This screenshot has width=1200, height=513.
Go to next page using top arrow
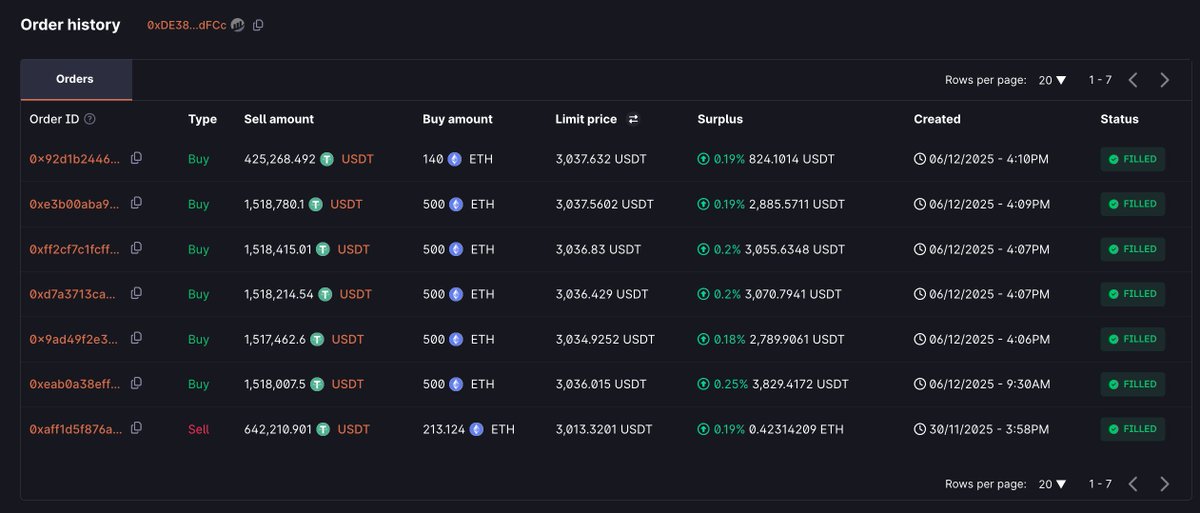(1164, 80)
